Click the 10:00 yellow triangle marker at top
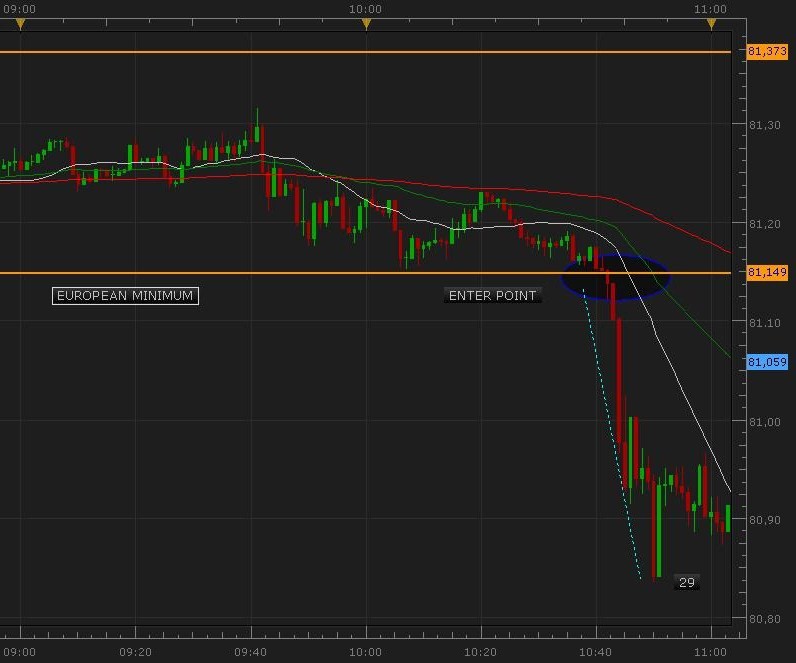This screenshot has width=796, height=663. (x=366, y=23)
